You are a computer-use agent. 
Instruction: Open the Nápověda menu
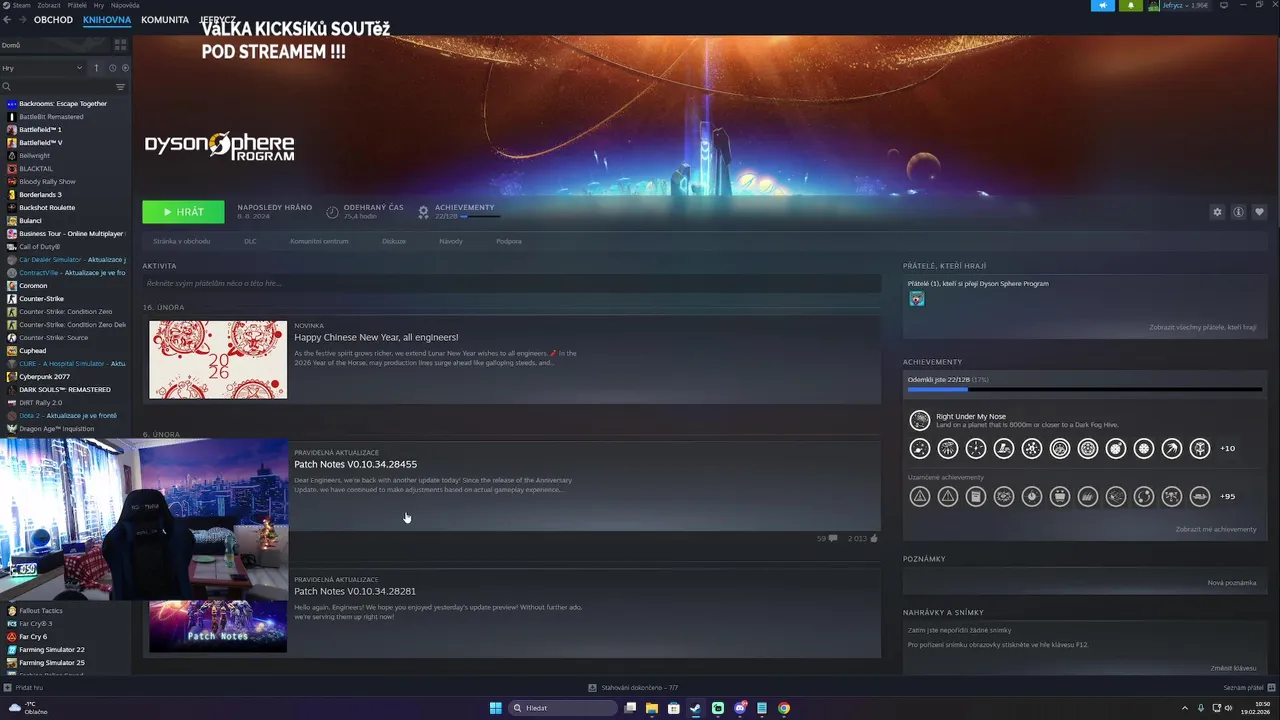(x=125, y=5)
